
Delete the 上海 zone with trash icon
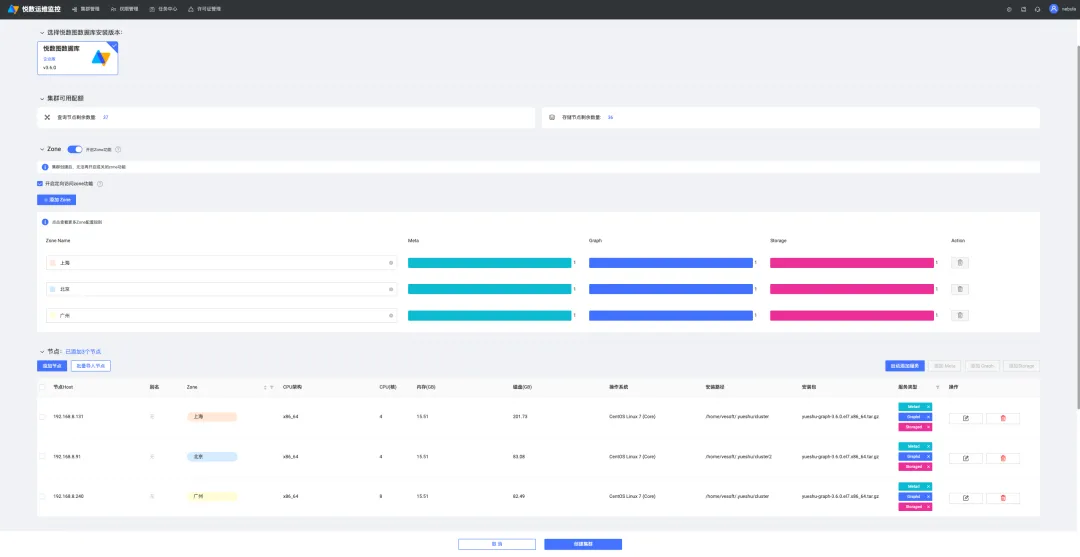coord(959,262)
